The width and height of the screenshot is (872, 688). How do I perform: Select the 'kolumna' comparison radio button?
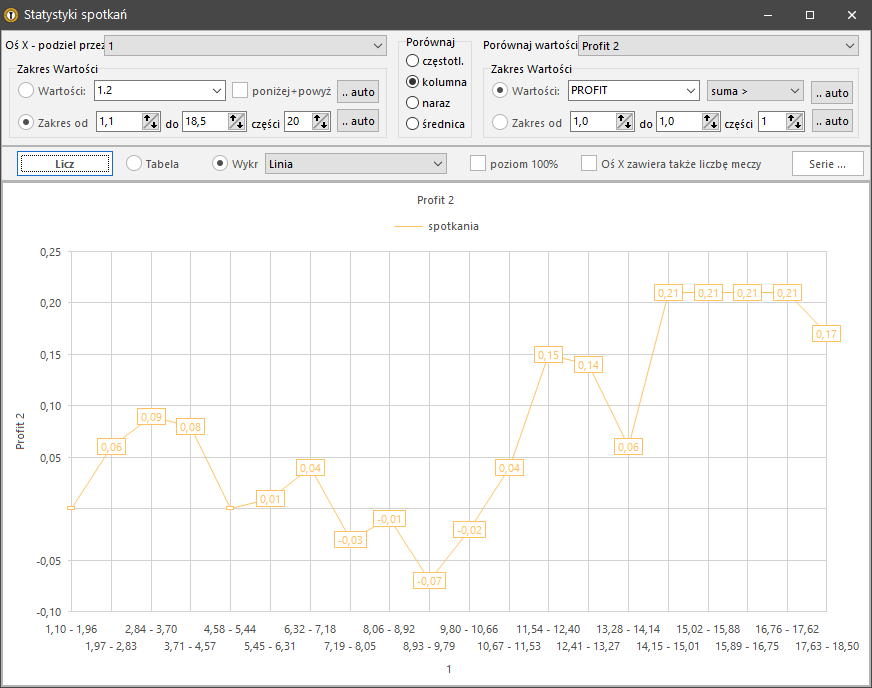coord(412,82)
